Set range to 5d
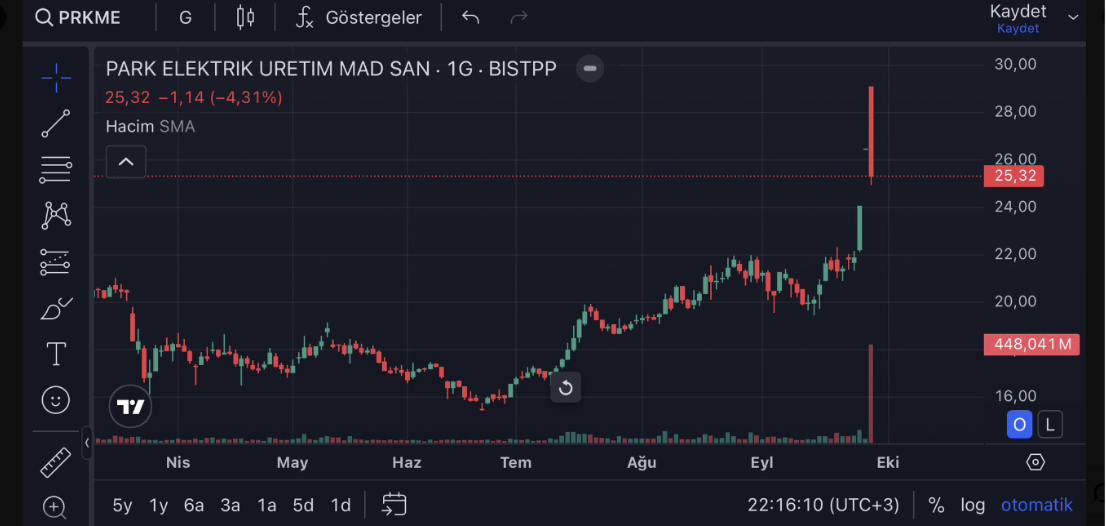The height and width of the screenshot is (526, 1106). pos(303,505)
